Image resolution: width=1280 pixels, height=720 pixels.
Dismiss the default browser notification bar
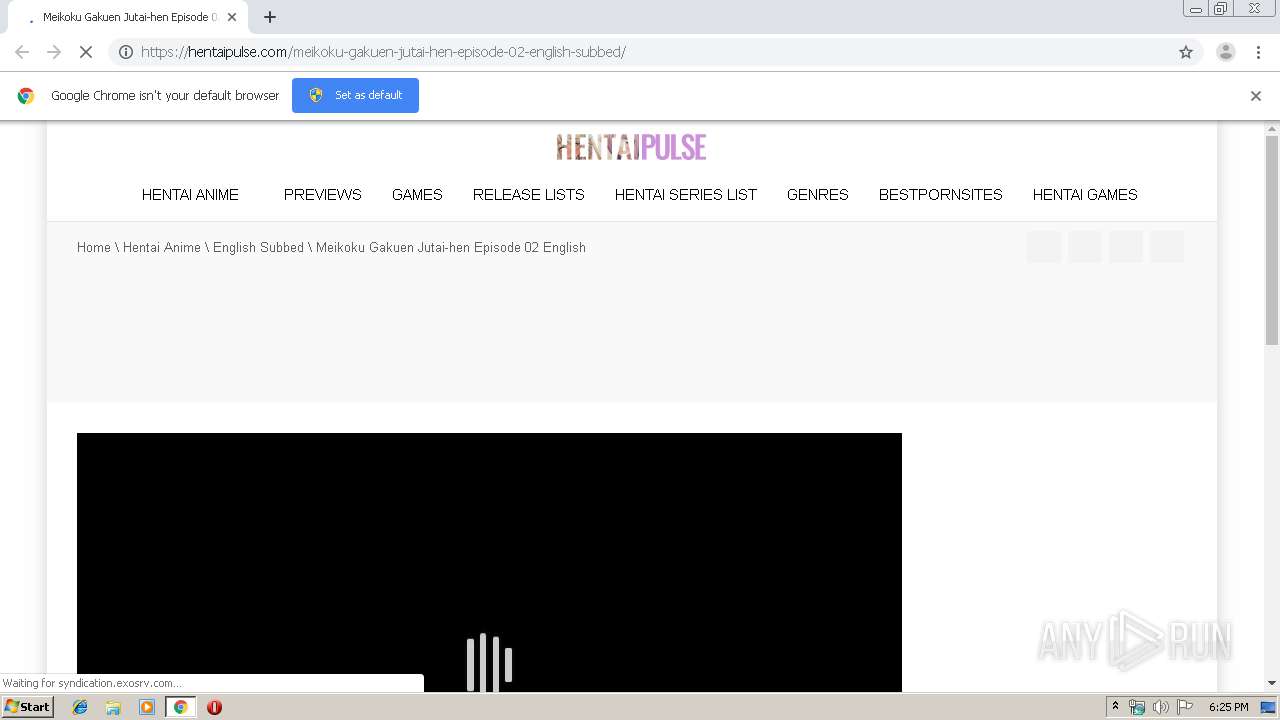pyautogui.click(x=1256, y=96)
